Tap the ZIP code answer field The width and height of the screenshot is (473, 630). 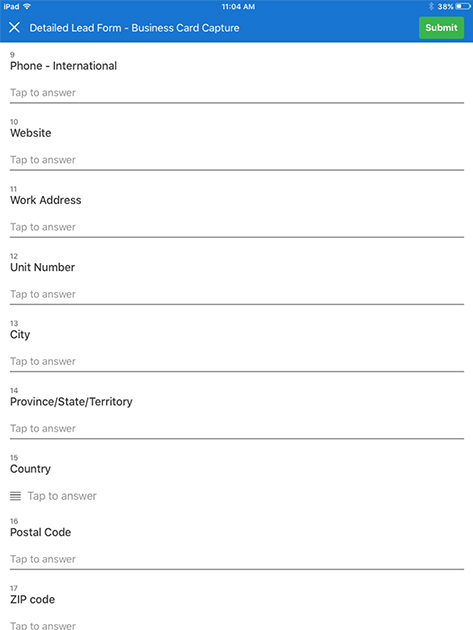[x=237, y=625]
